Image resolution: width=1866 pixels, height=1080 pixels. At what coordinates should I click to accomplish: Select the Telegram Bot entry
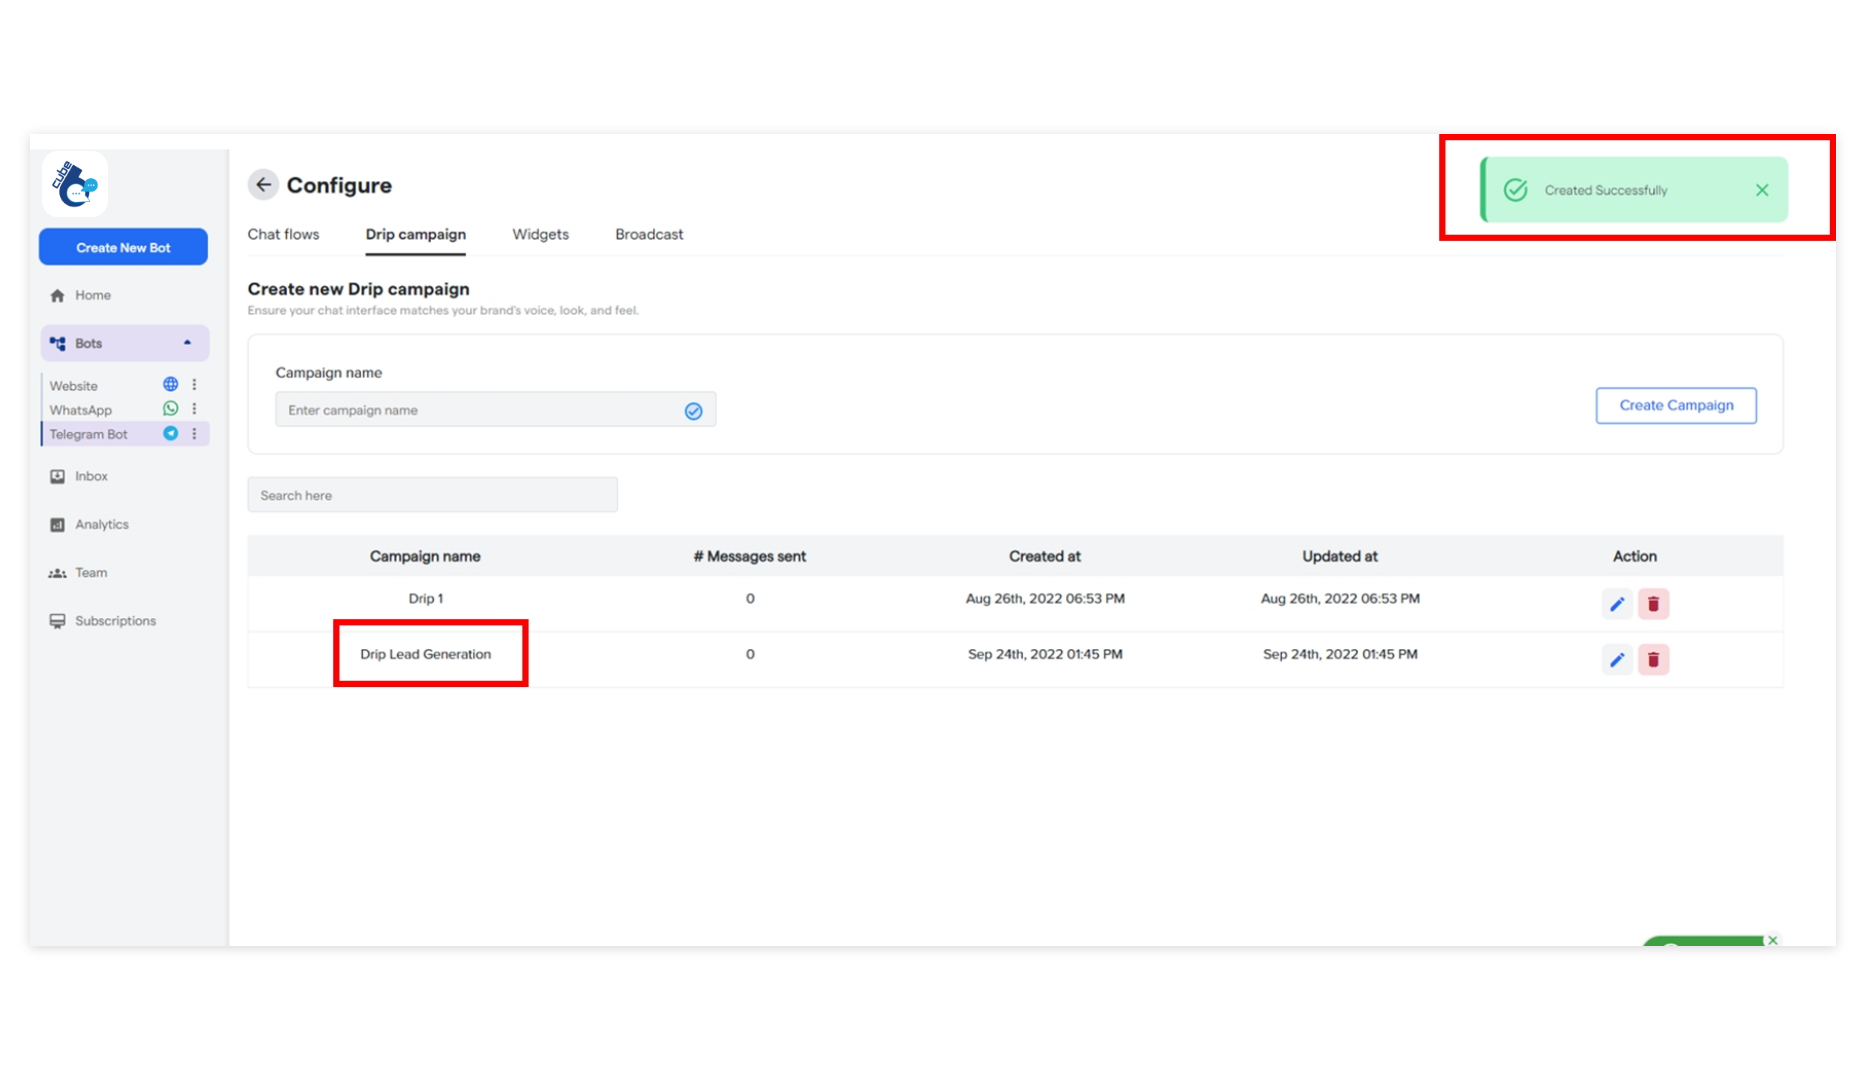tap(89, 434)
